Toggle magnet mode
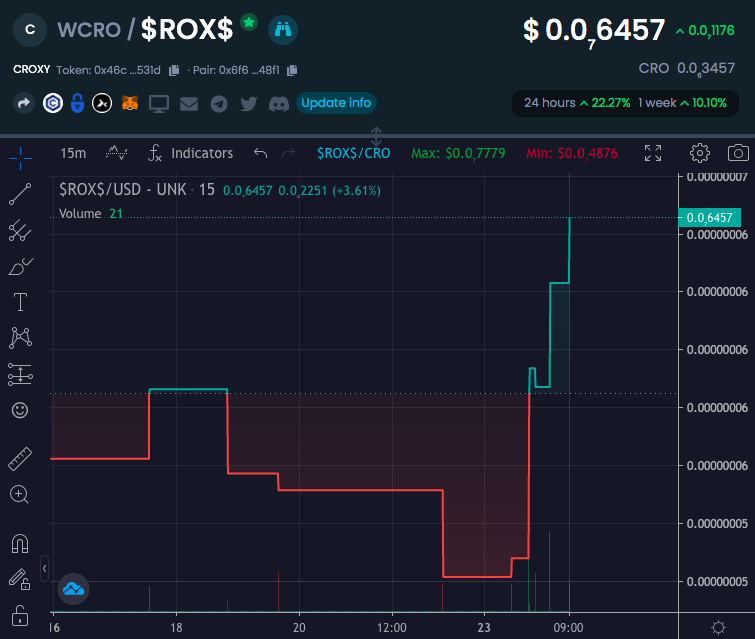 click(20, 544)
